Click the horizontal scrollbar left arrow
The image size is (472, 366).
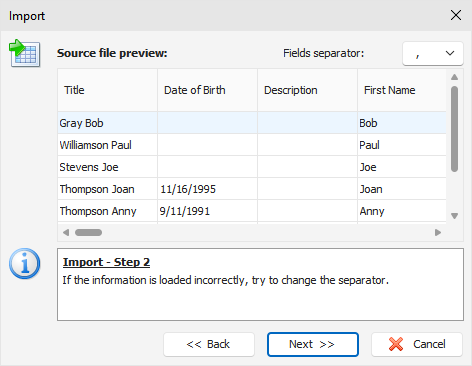pyautogui.click(x=66, y=232)
